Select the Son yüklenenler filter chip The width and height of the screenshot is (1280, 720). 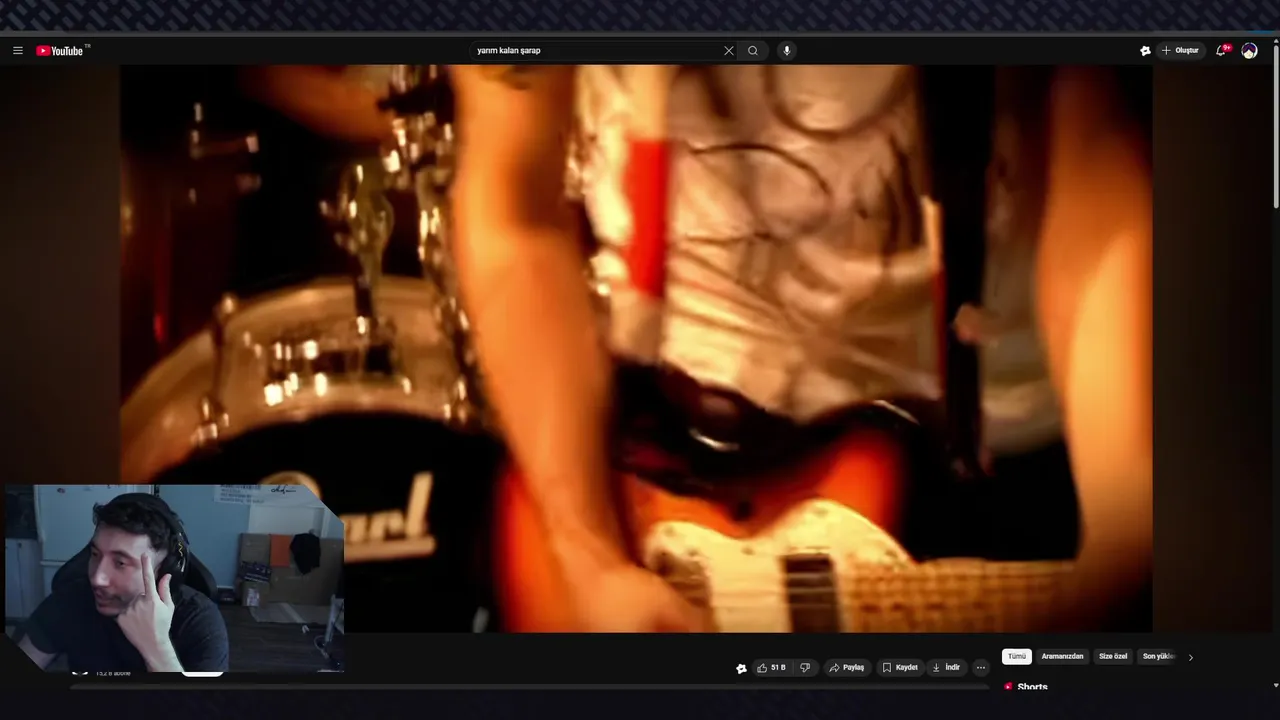(1158, 657)
